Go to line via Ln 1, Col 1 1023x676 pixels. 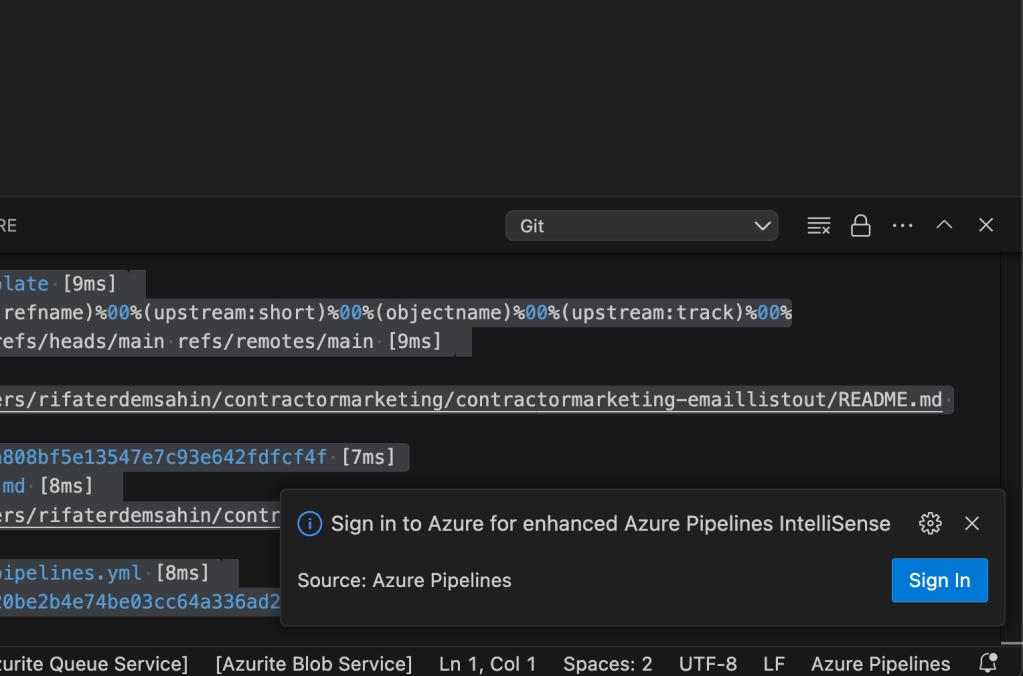tap(487, 664)
